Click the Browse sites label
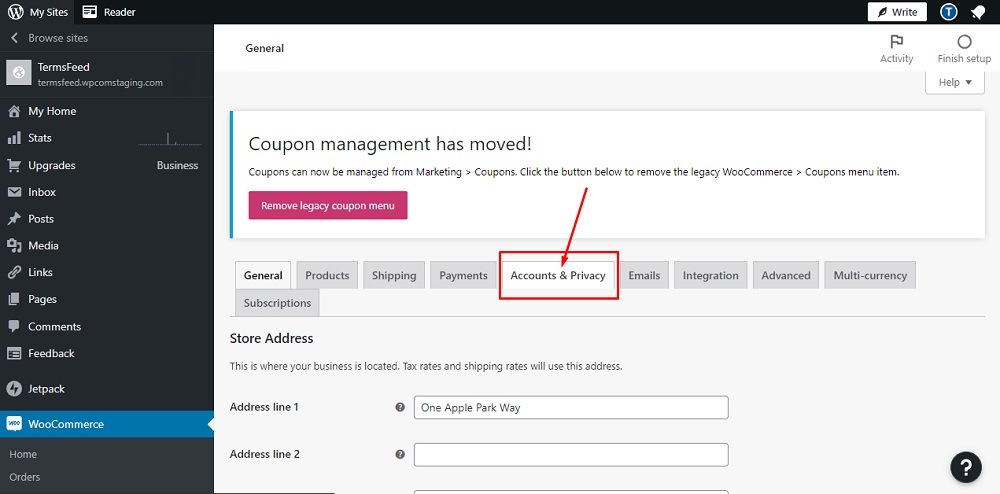Screen dimensions: 1000x494 pos(58,38)
